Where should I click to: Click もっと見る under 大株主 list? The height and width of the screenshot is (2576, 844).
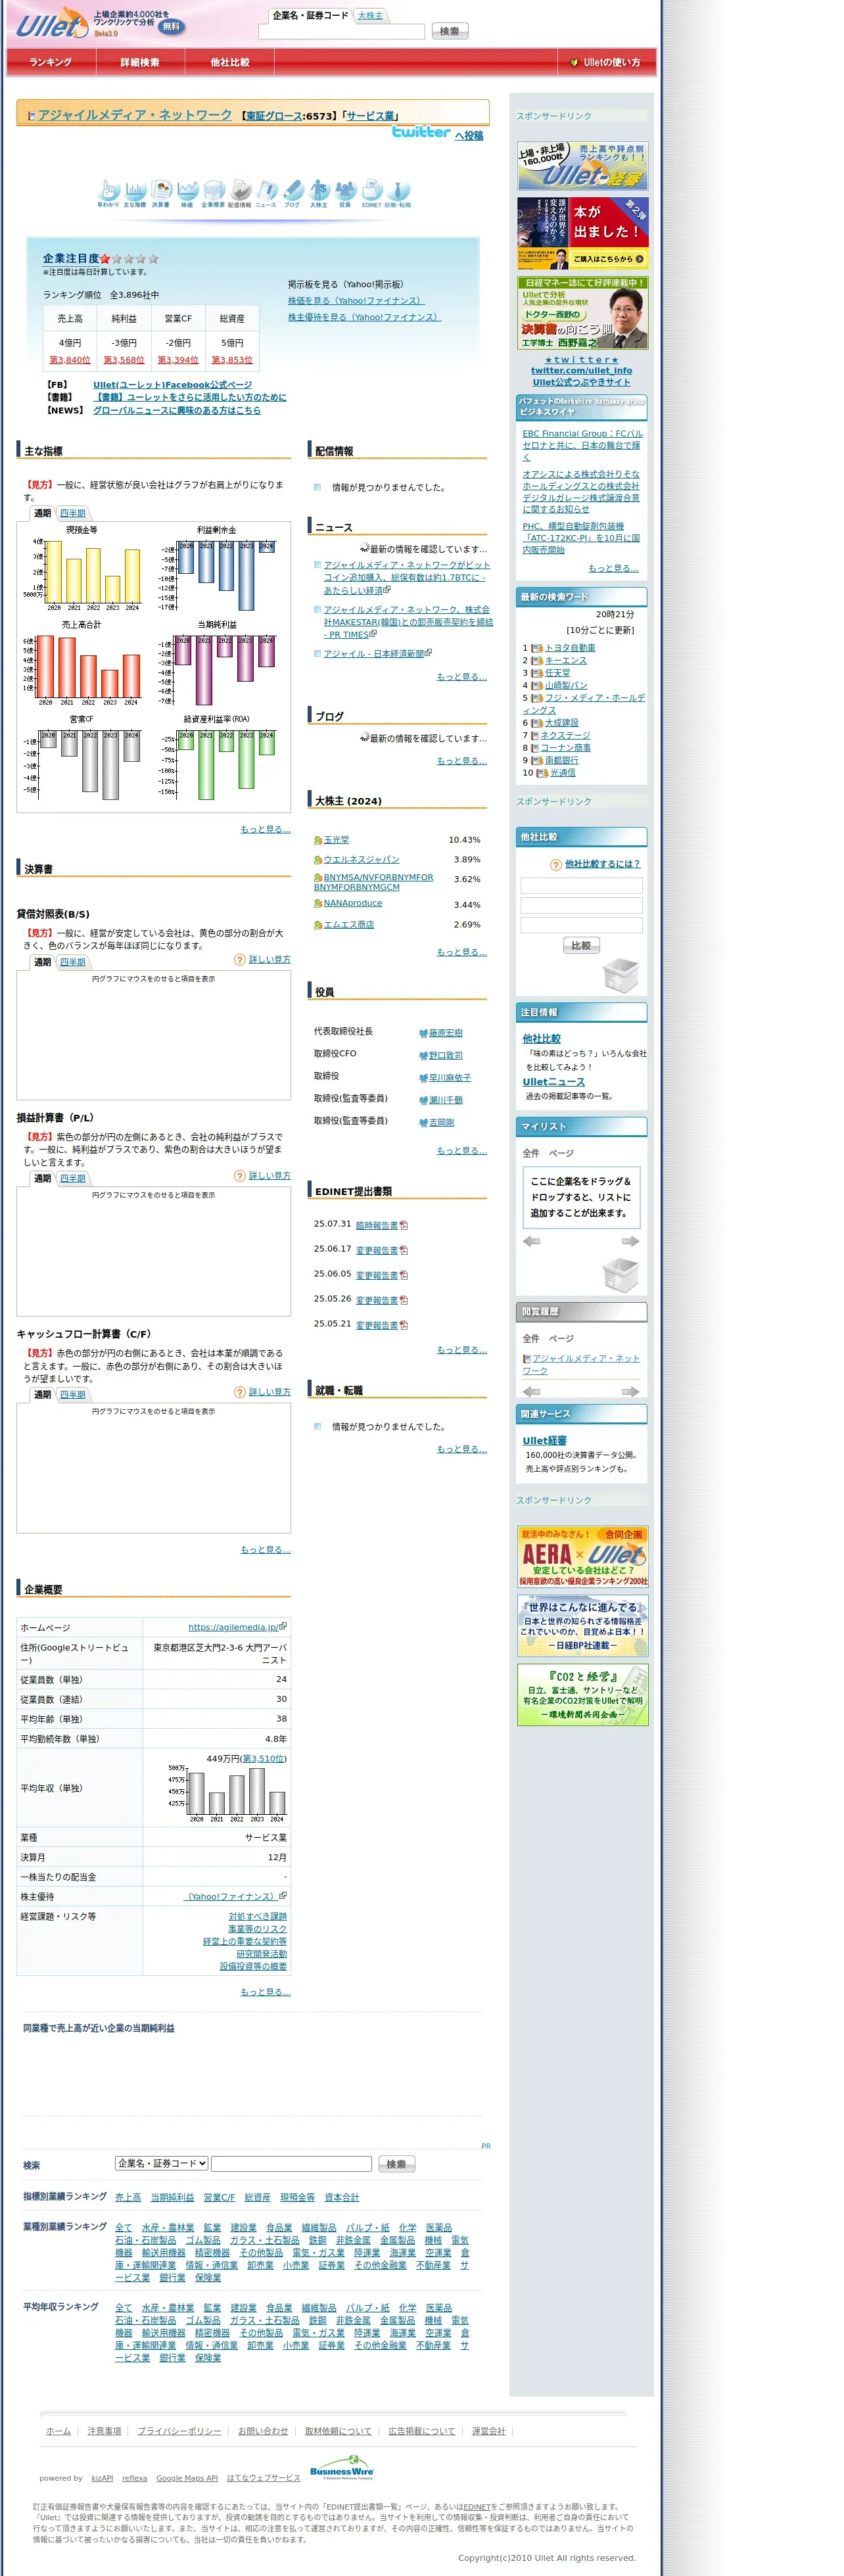click(461, 952)
